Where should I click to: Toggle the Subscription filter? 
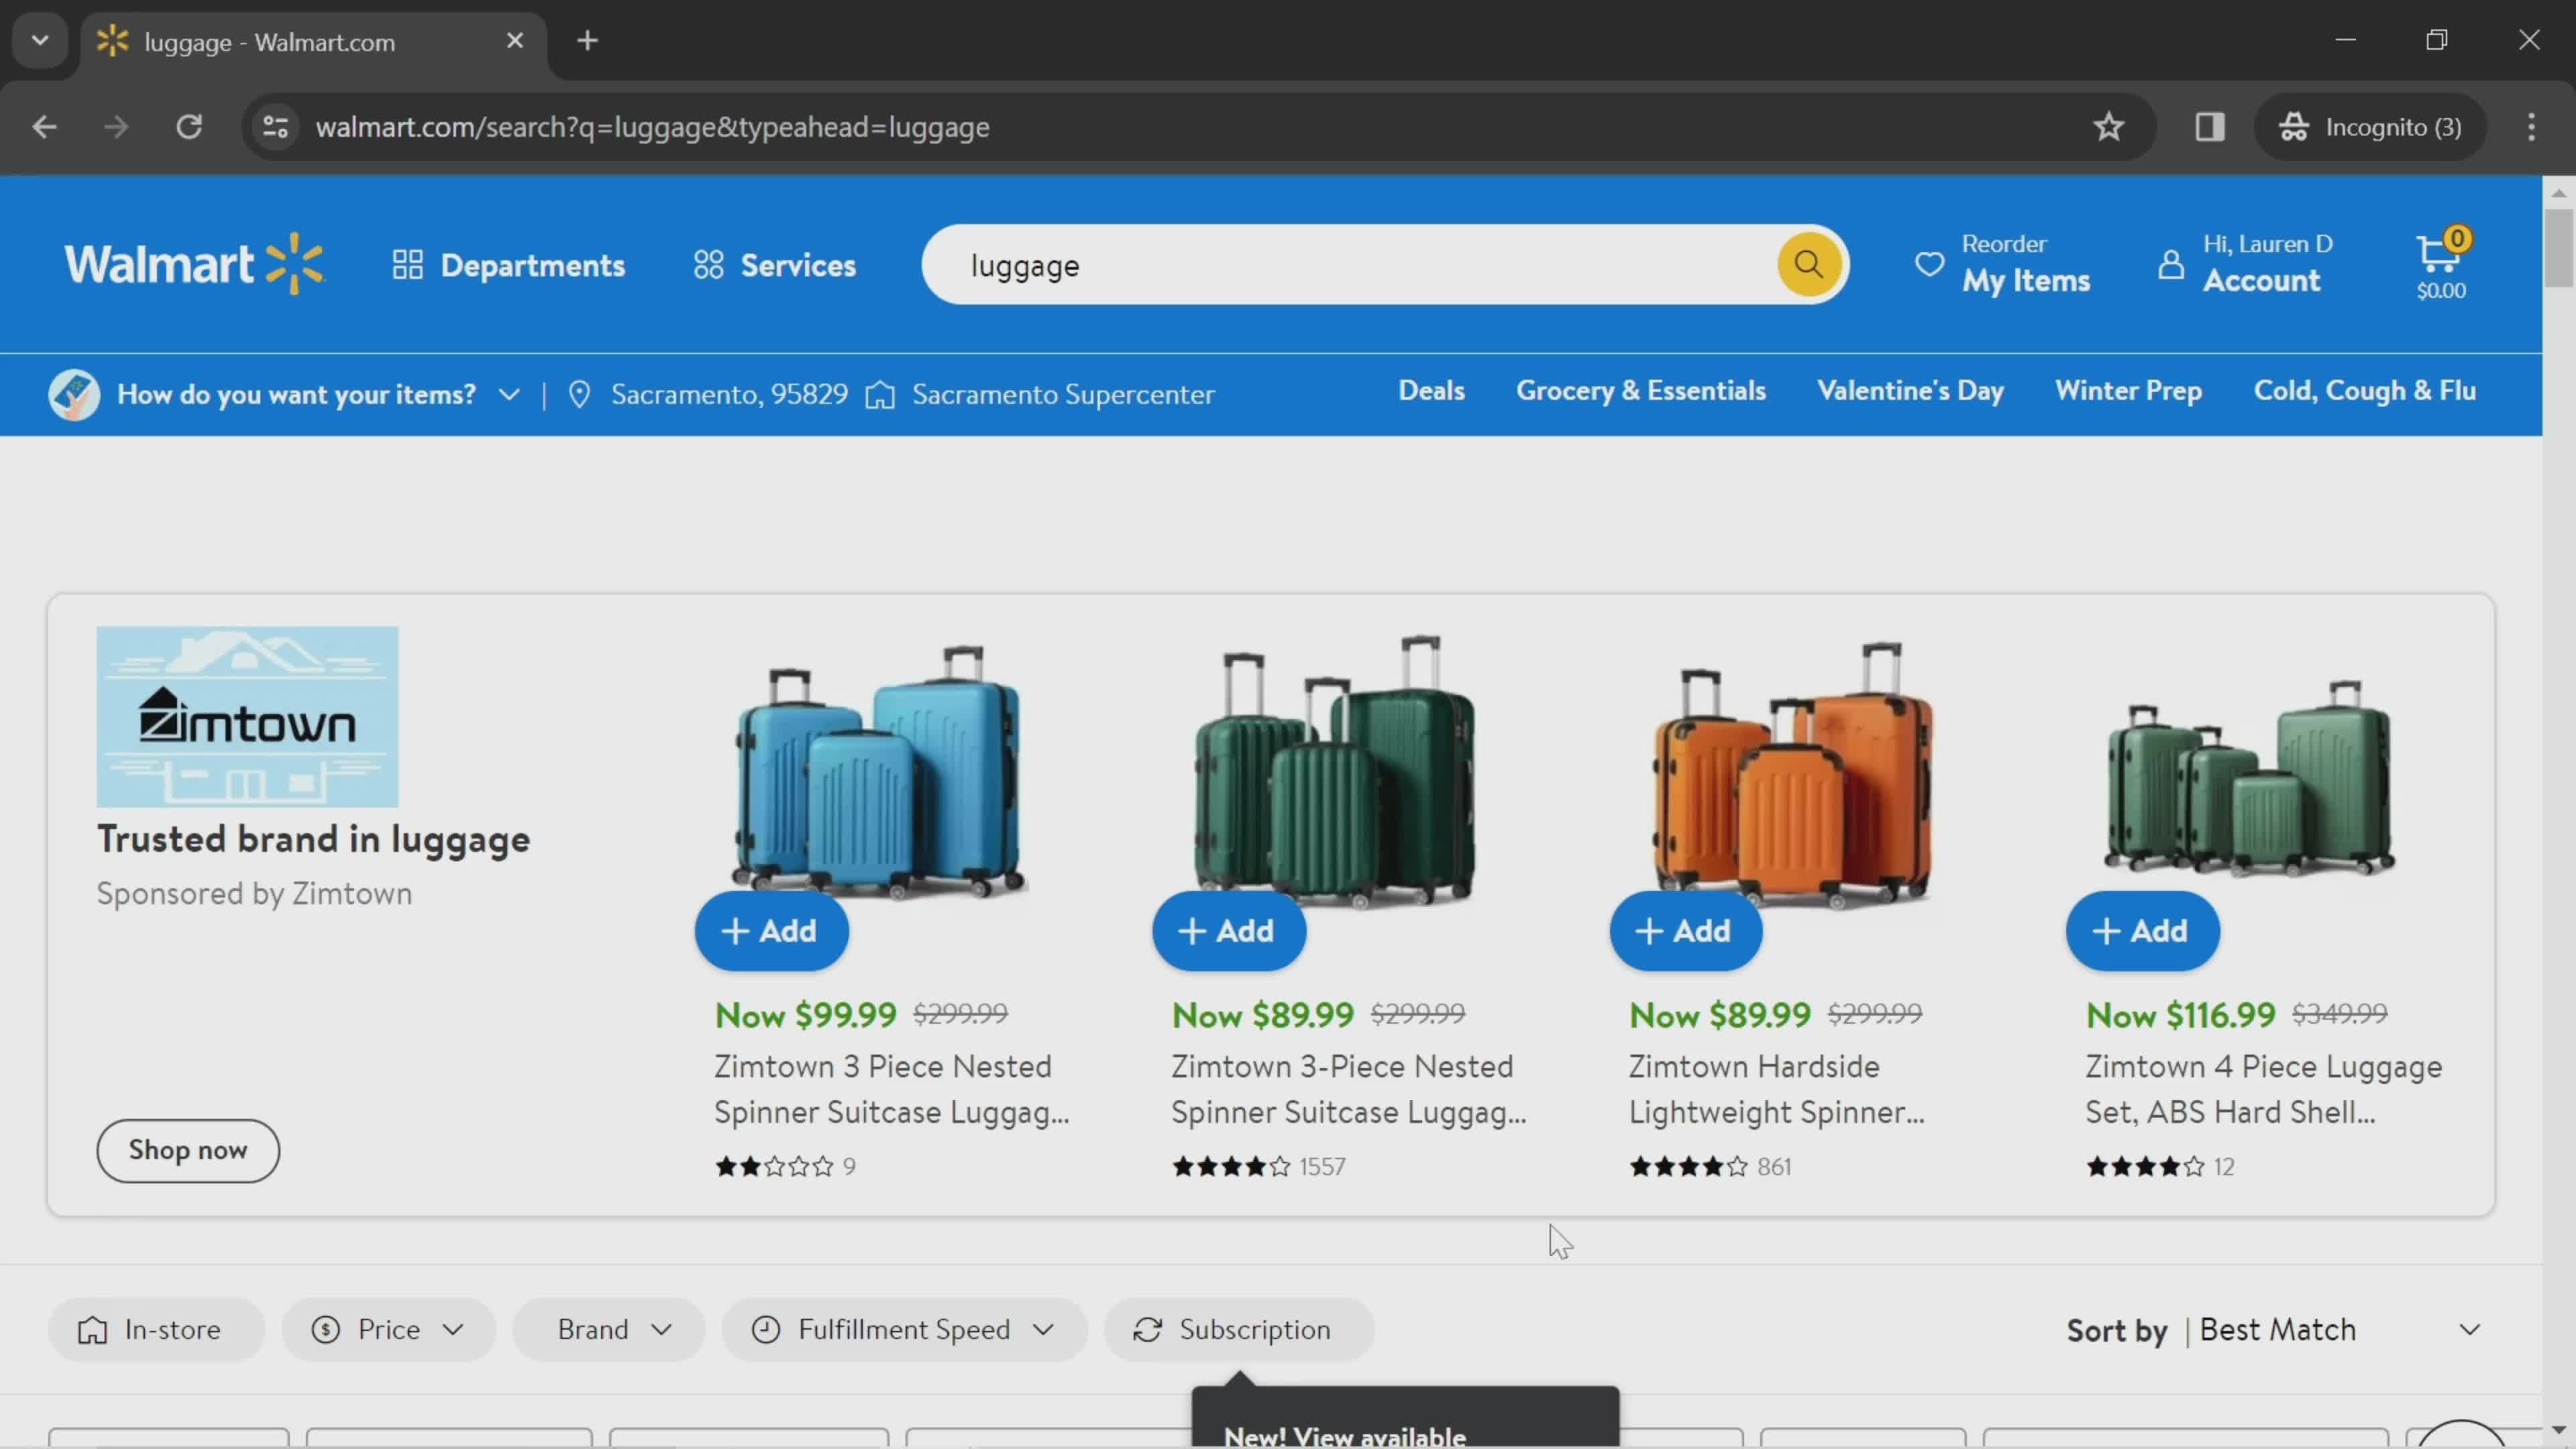pos(1239,1329)
